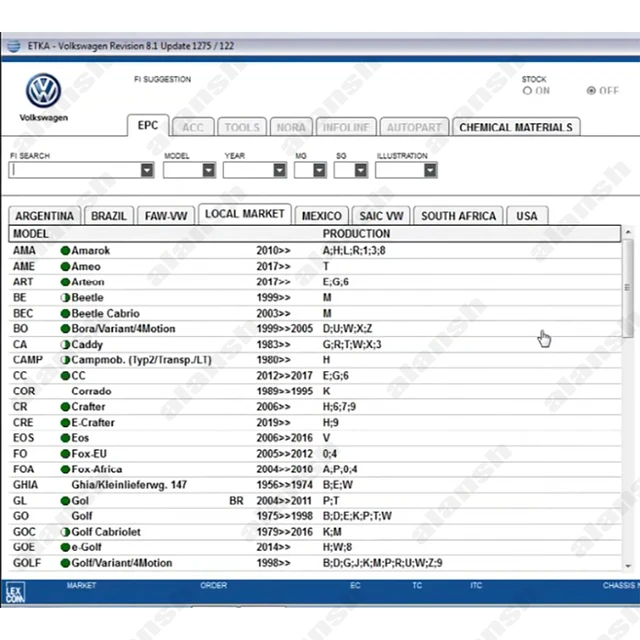Select the Ghia/Kleinlieferwg. 147 row
The height and width of the screenshot is (640, 640).
pos(315,485)
